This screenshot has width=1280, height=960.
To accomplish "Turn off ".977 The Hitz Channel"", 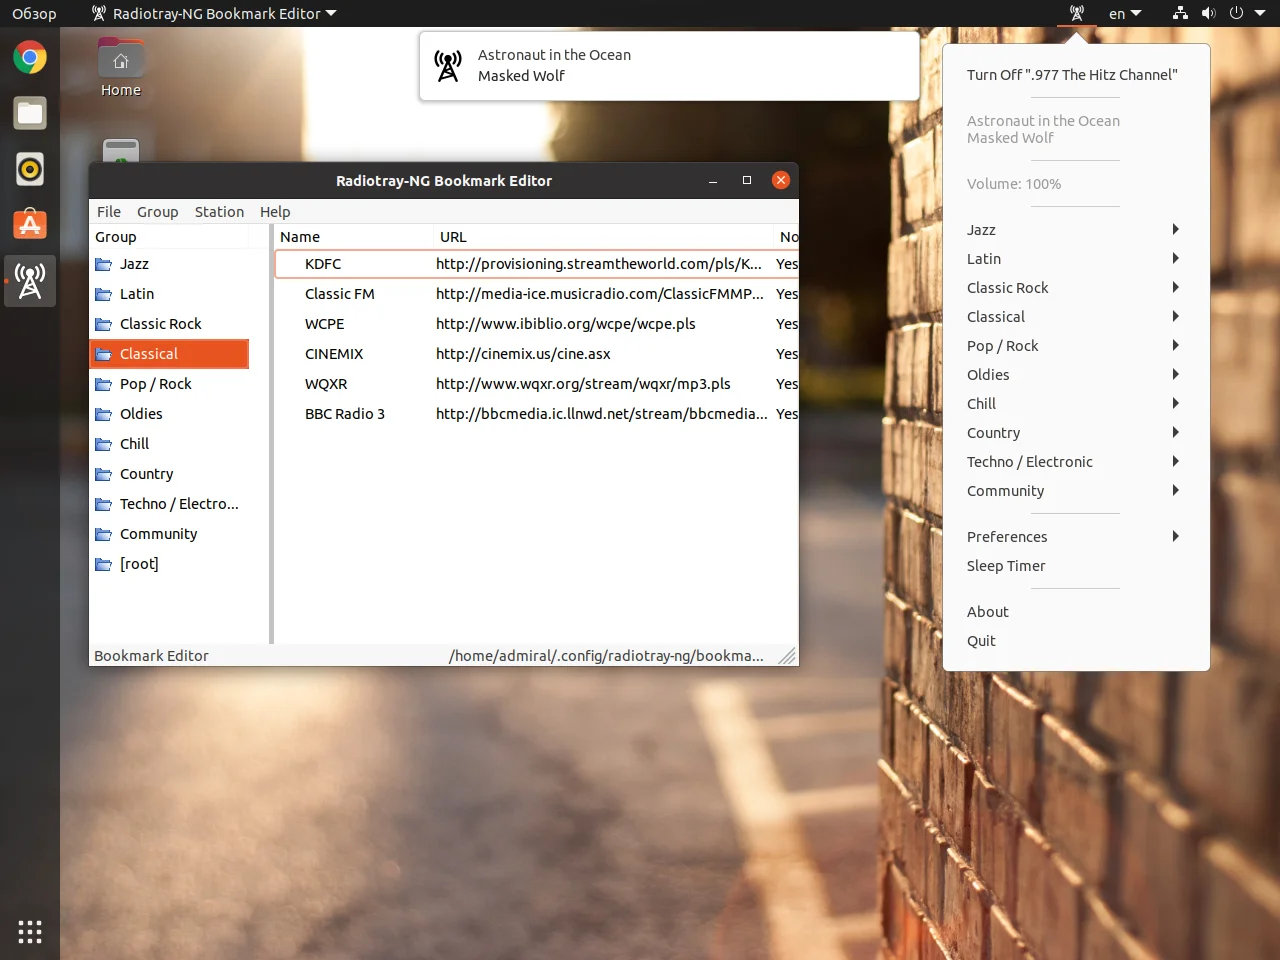I will click(1072, 74).
